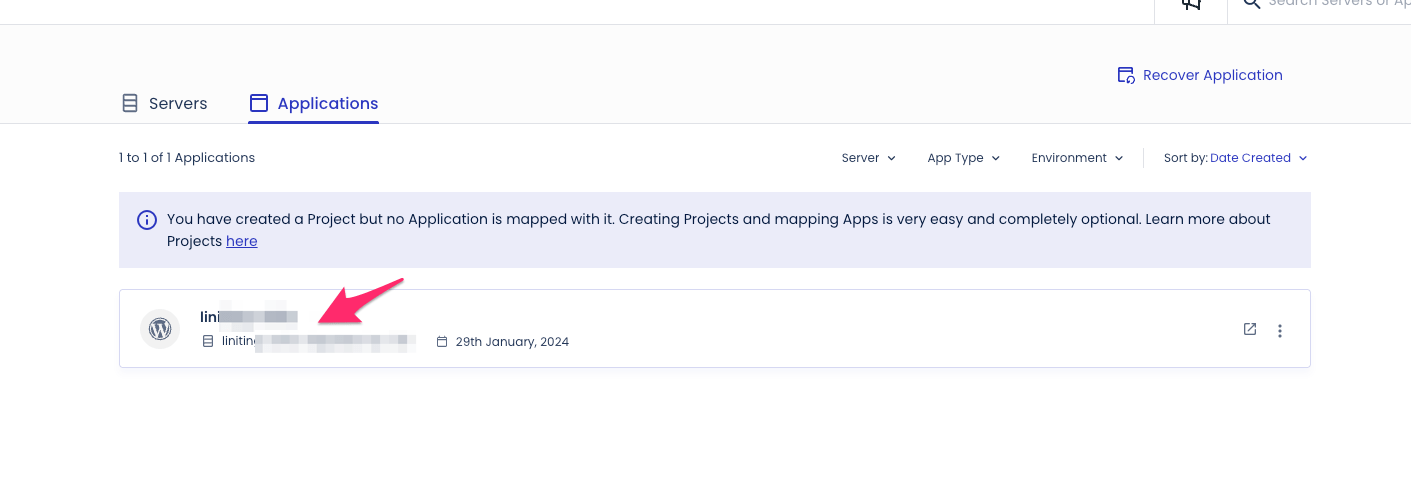Expand the Server filter dropdown
1411x489 pixels.
click(x=868, y=158)
